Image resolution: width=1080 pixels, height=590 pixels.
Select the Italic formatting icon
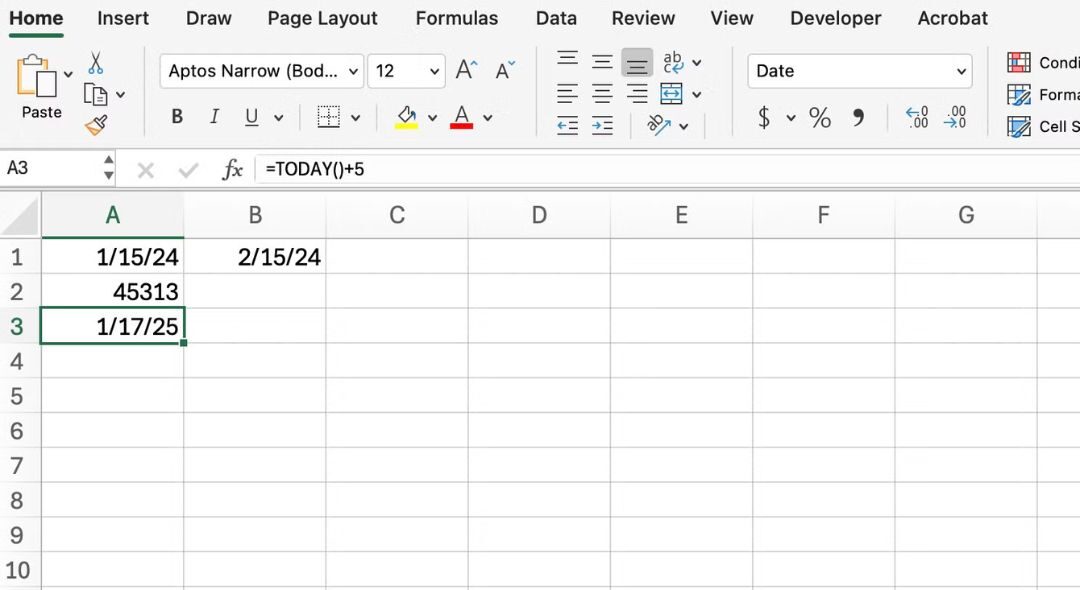coord(213,117)
